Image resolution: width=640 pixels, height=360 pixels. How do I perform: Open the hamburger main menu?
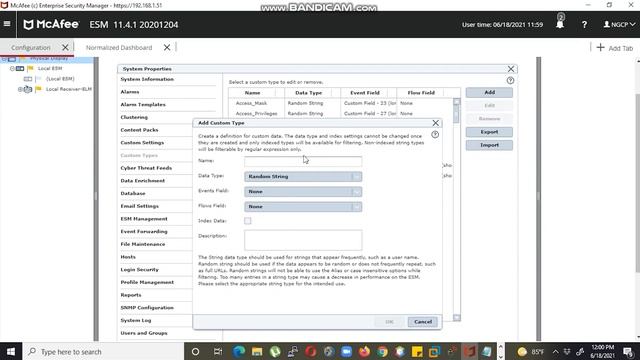tap(7, 24)
